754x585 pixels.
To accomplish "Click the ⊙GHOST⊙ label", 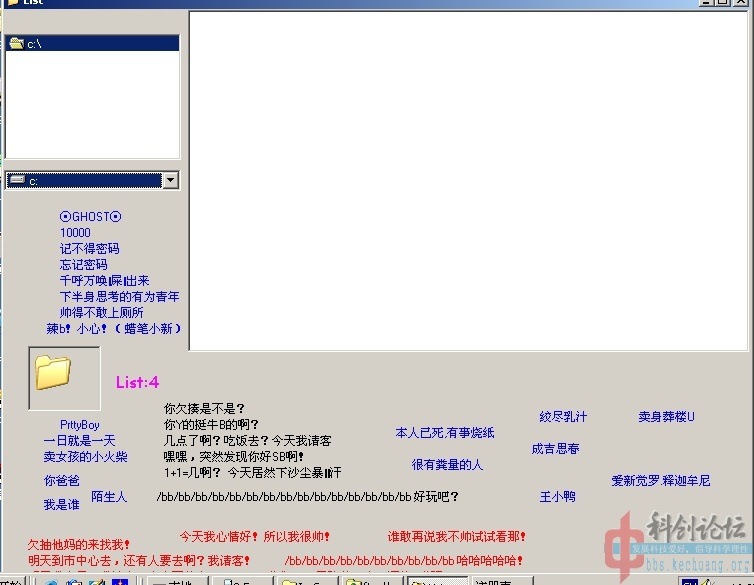I will tap(90, 217).
